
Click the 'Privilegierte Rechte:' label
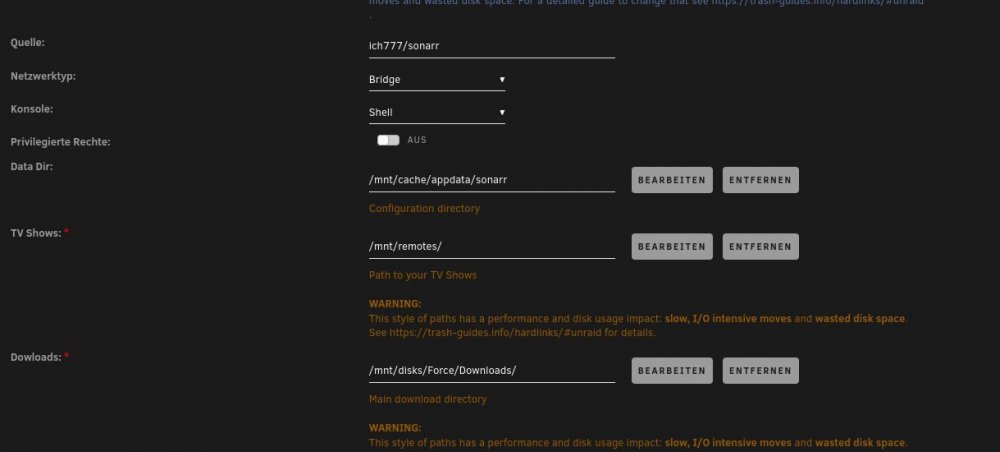61,142
